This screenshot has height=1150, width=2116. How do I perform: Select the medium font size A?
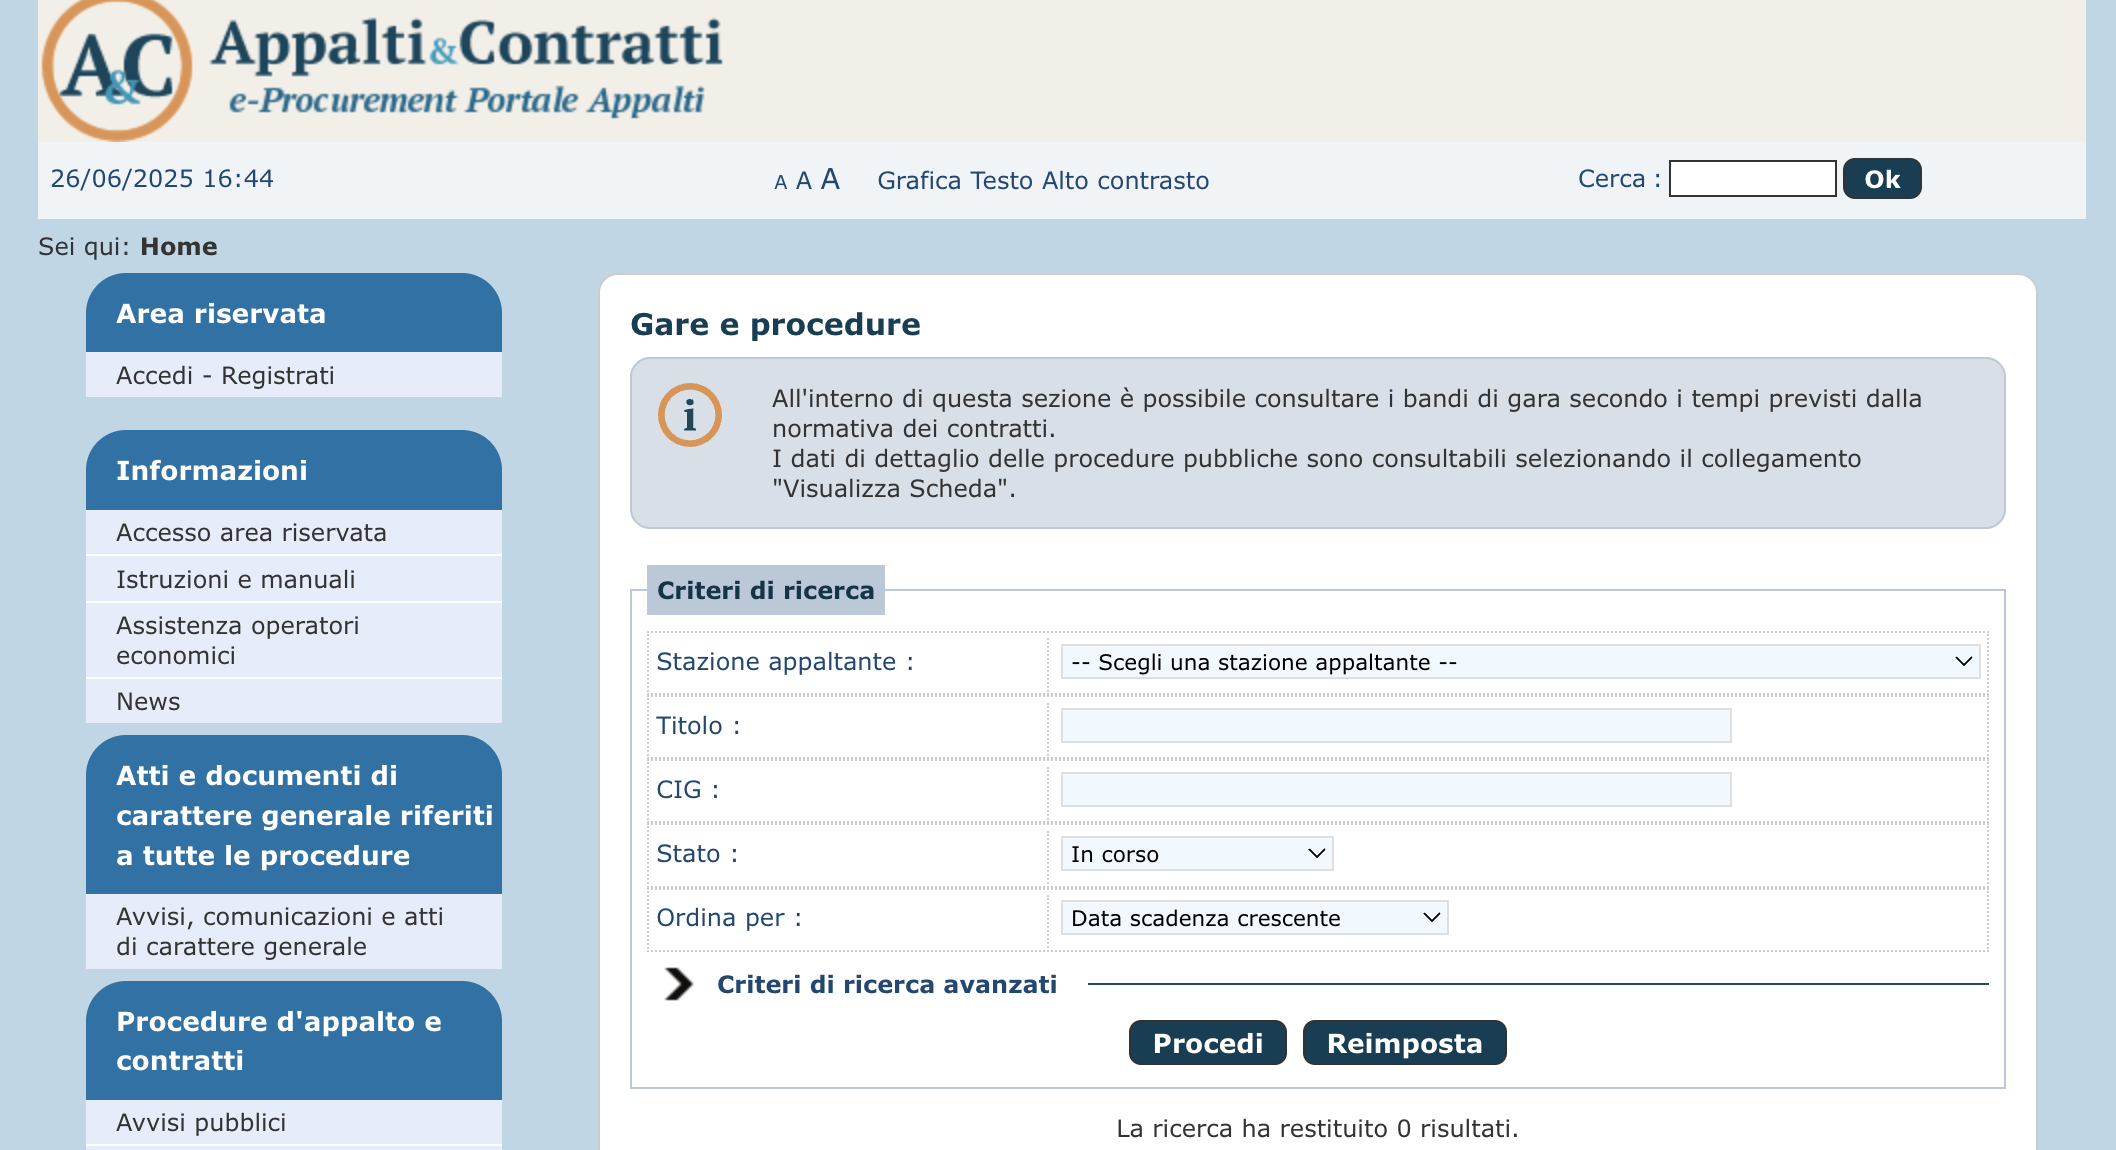(804, 180)
